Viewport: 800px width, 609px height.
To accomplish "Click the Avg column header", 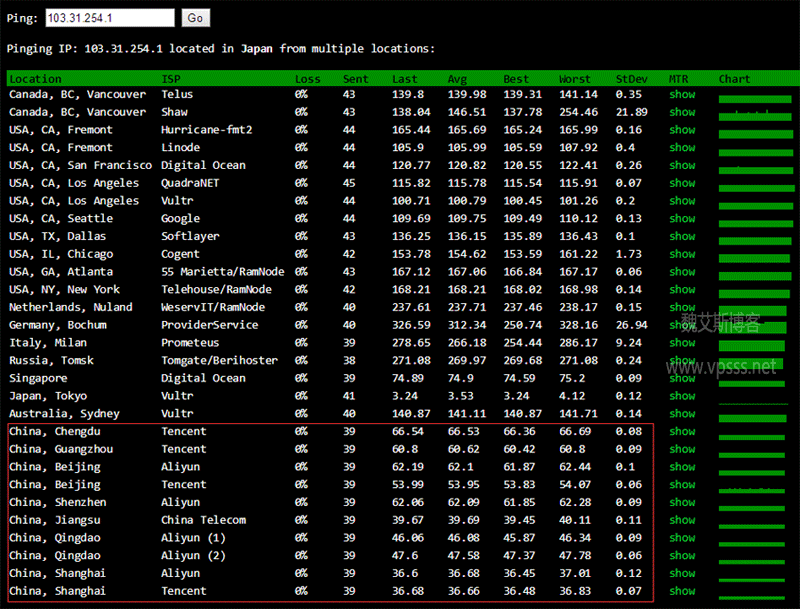I will pos(458,79).
